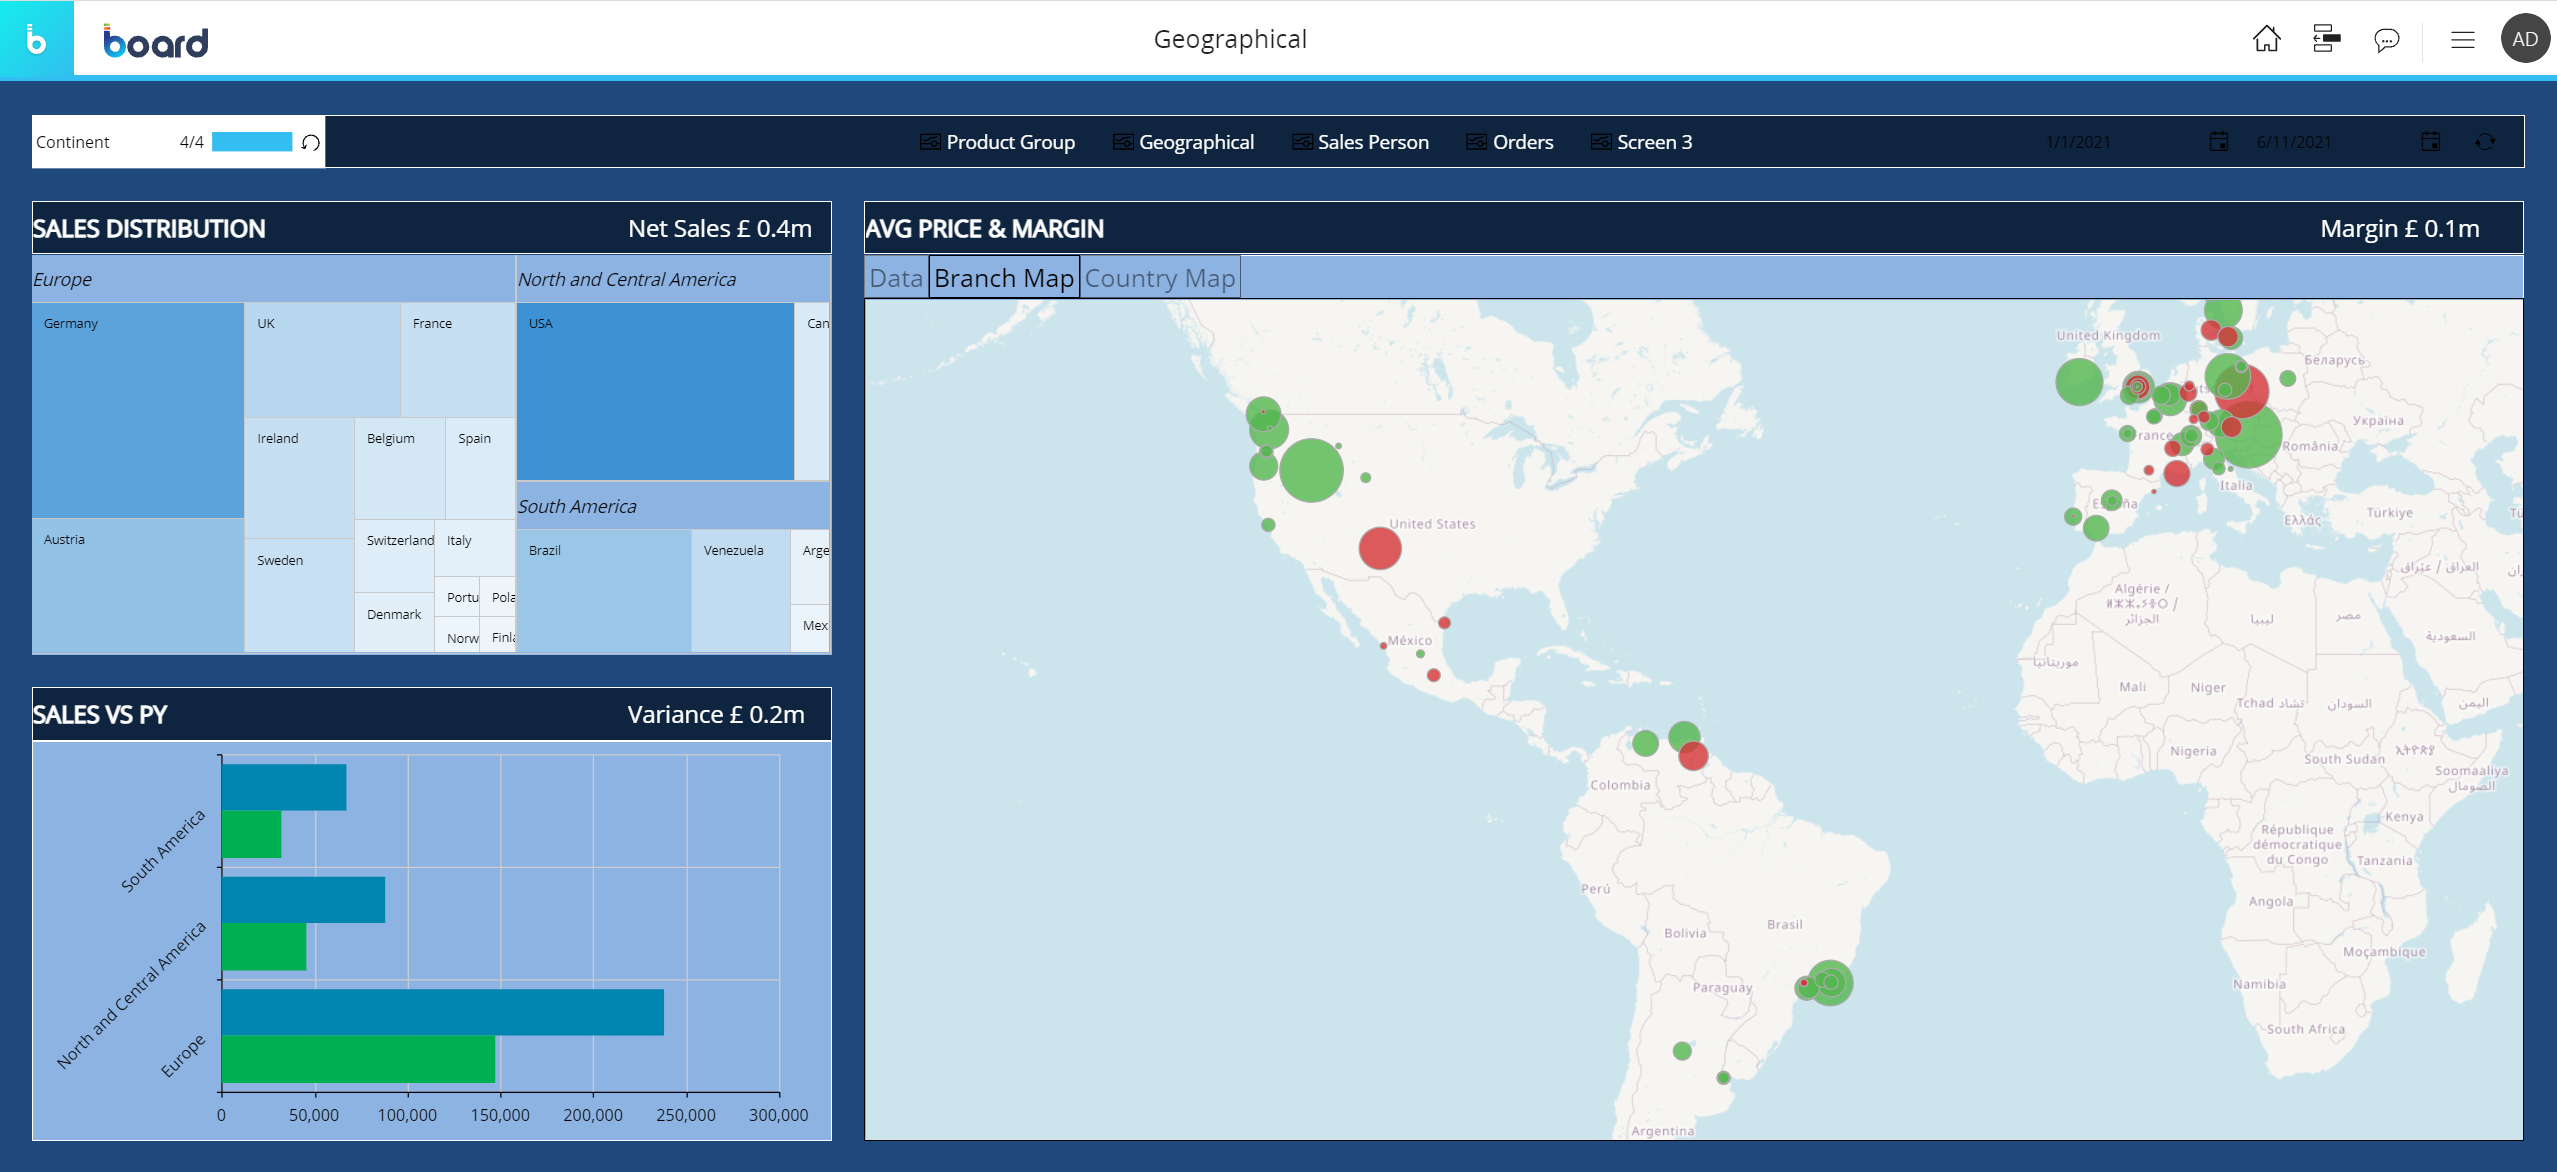This screenshot has width=2557, height=1172.
Task: Select the Branch Map tab
Action: (x=1003, y=278)
